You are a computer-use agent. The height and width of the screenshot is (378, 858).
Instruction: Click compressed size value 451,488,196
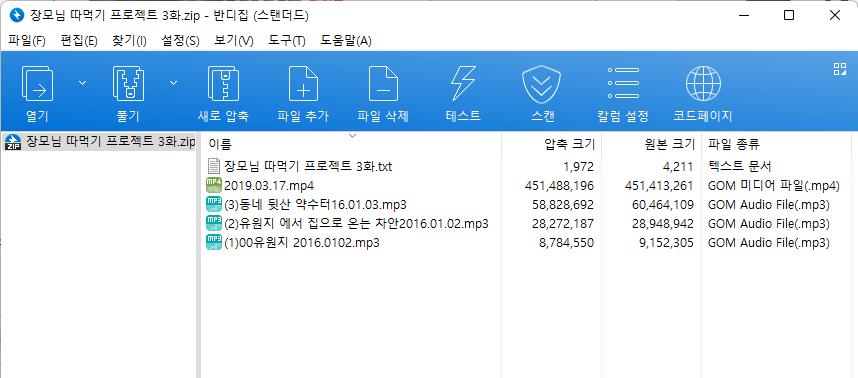[559, 185]
